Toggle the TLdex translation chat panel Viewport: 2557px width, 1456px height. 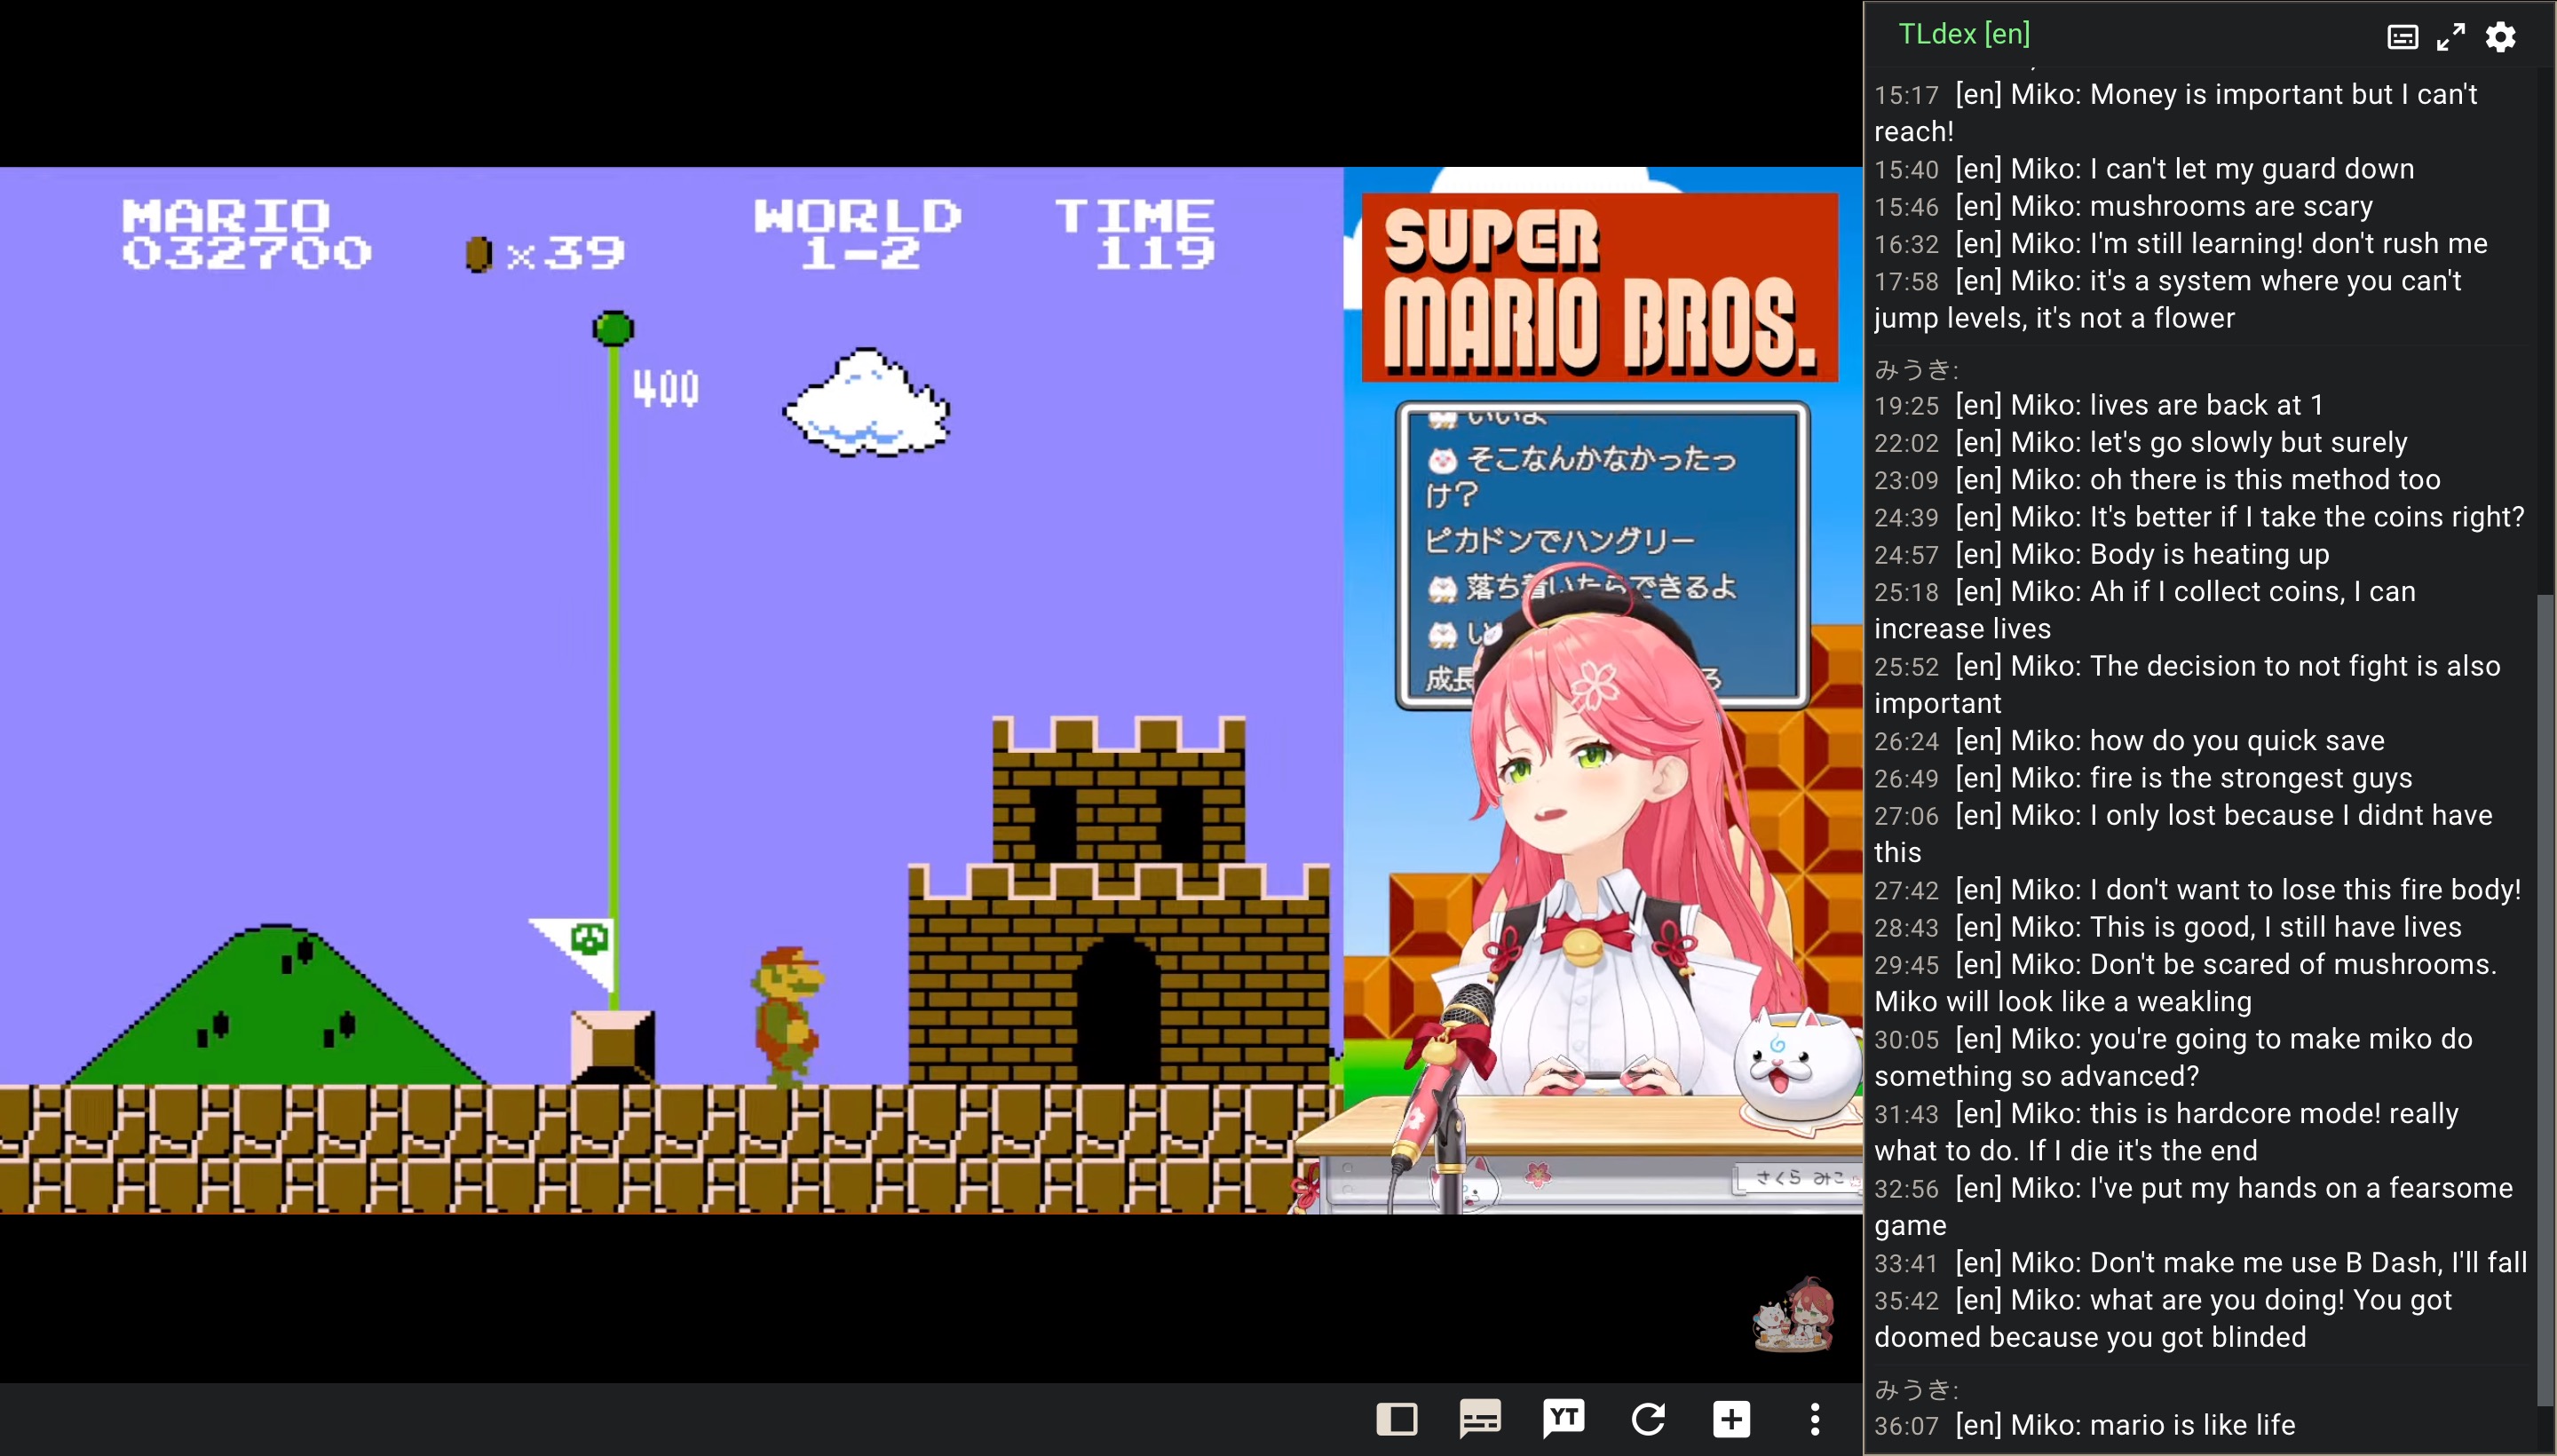[x=1480, y=1419]
